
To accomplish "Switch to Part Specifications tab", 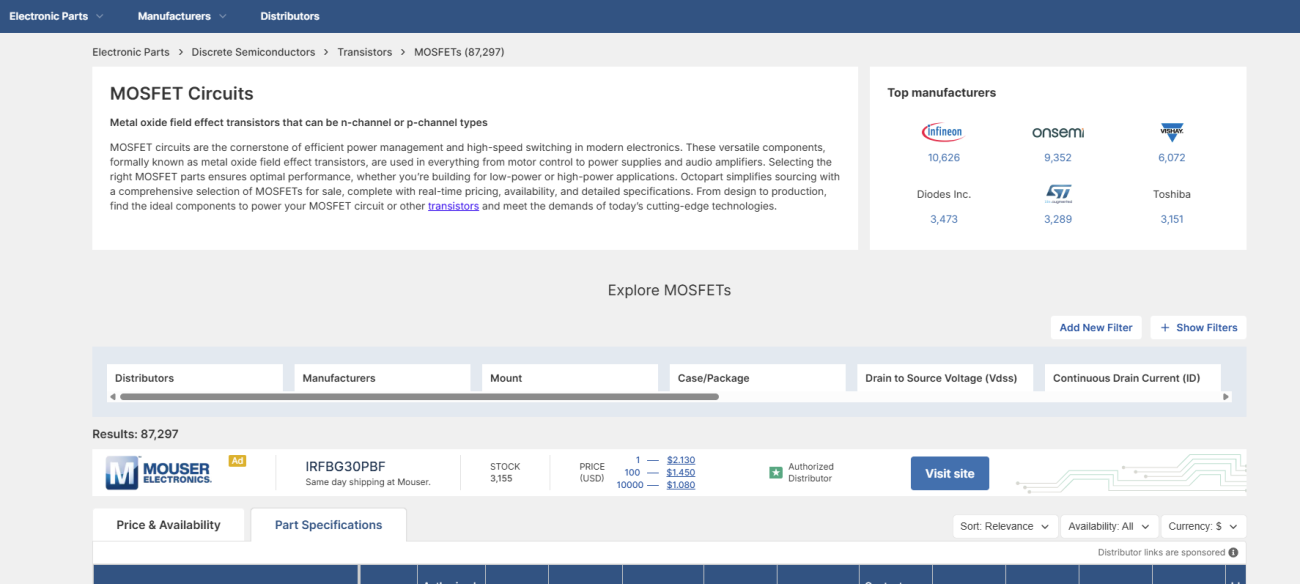I will coord(329,525).
